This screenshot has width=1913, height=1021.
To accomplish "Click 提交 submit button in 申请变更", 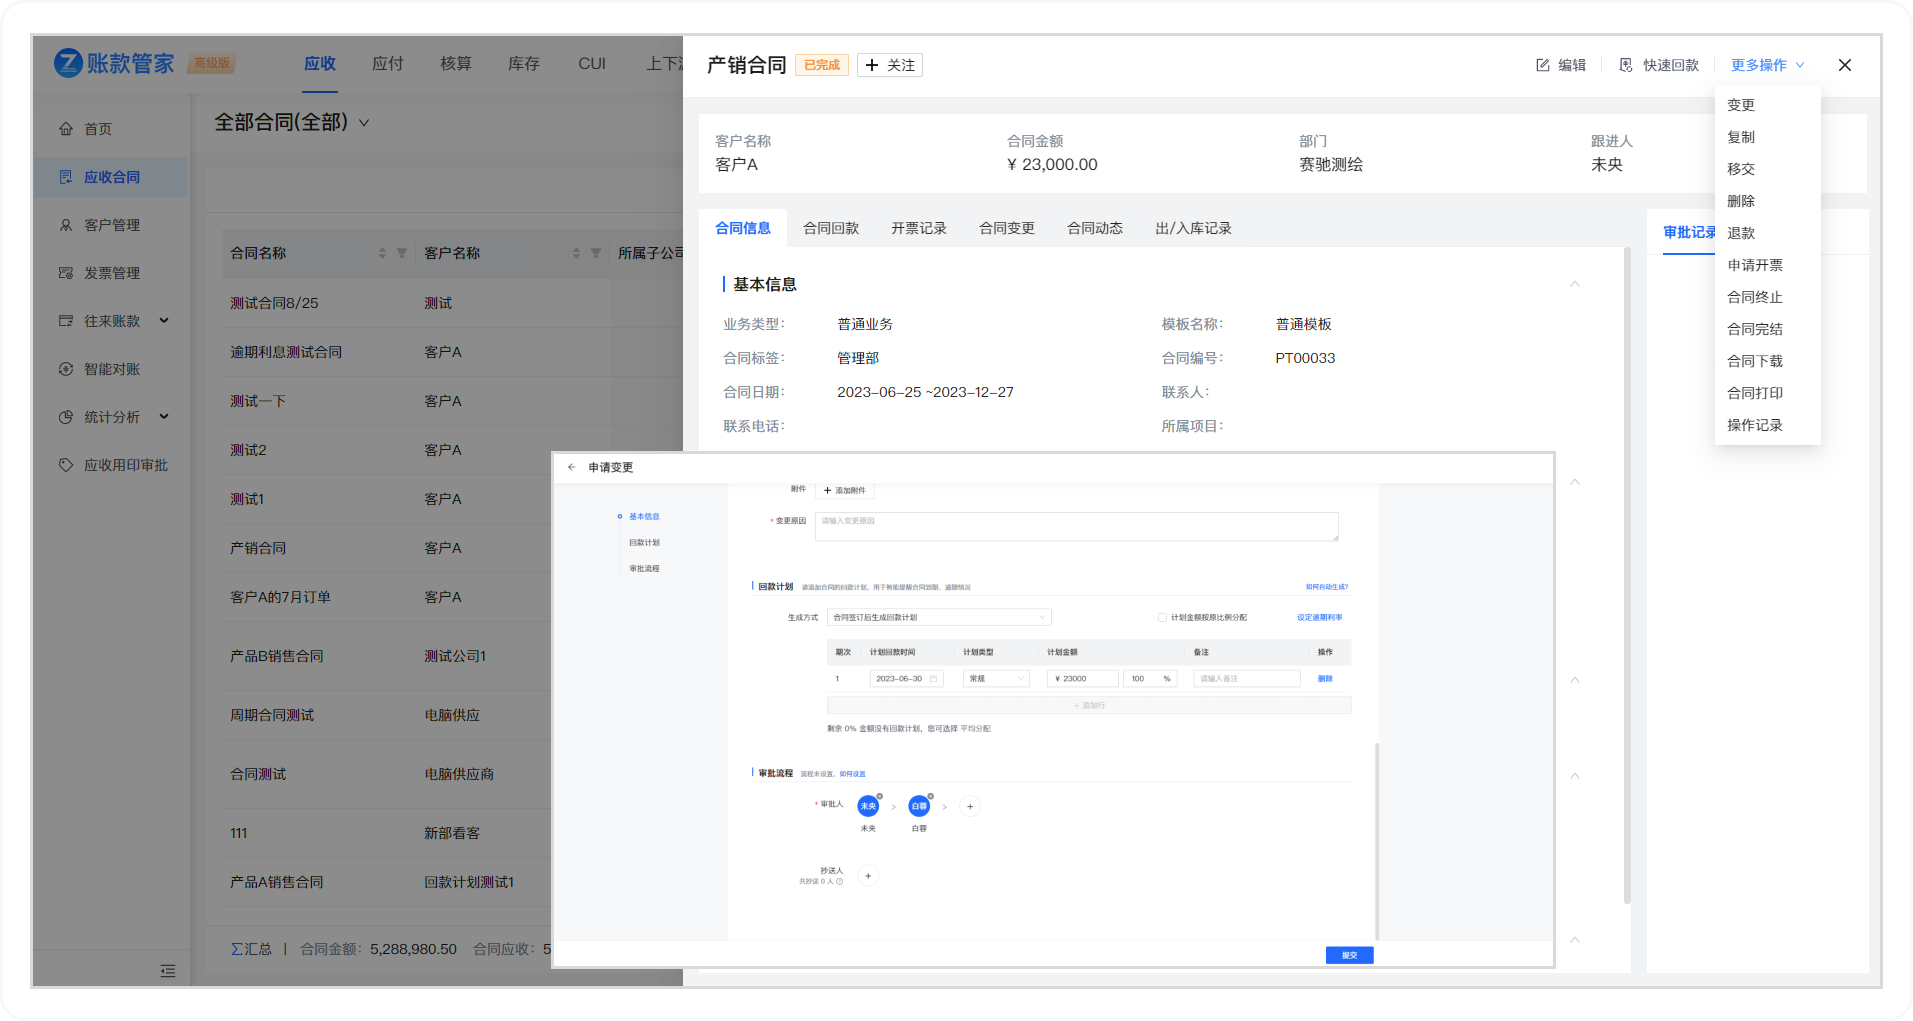I will point(1349,955).
